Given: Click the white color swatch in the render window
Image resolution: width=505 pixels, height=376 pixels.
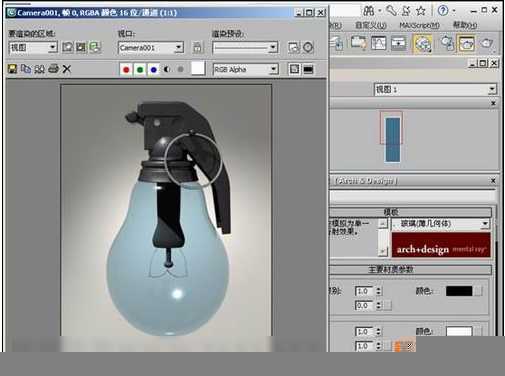Looking at the screenshot, I should pos(198,68).
